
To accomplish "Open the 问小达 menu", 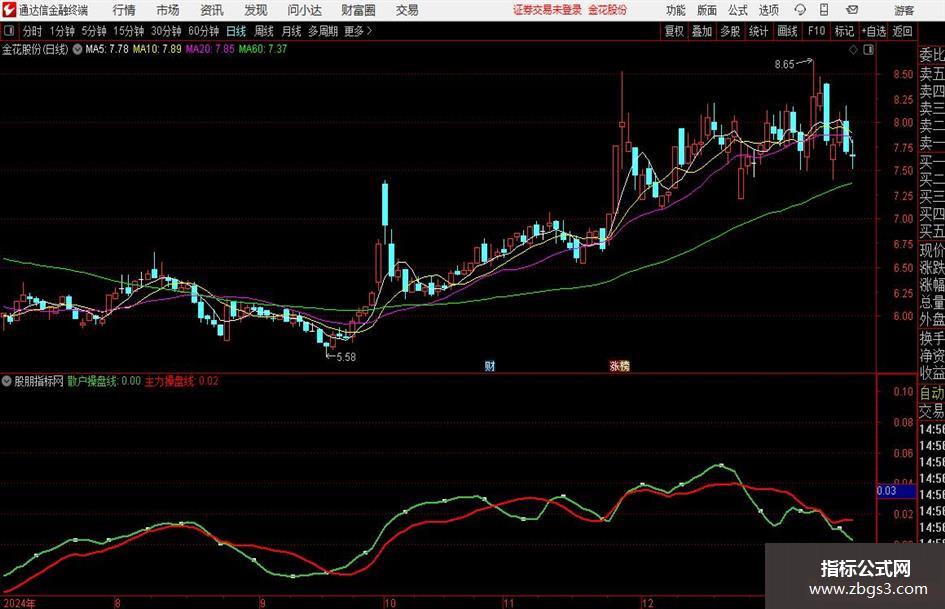I will click(x=304, y=10).
